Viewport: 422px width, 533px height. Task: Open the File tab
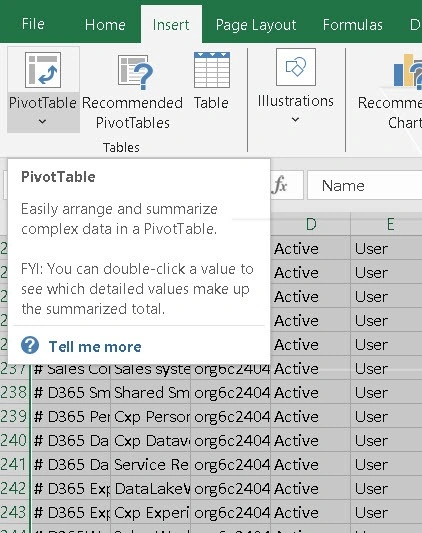(x=33, y=24)
